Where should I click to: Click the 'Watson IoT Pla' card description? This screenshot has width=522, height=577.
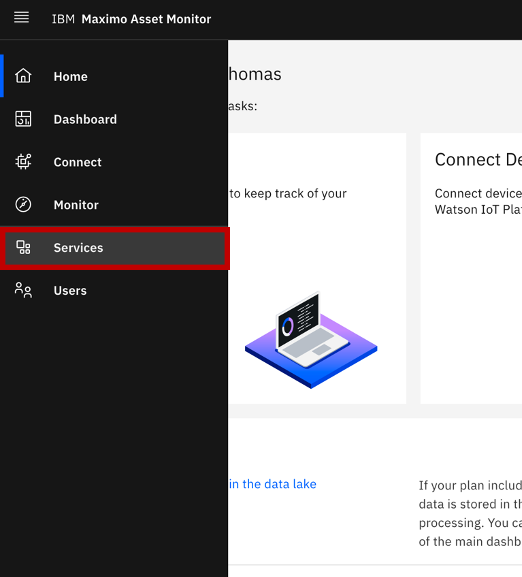(x=478, y=210)
